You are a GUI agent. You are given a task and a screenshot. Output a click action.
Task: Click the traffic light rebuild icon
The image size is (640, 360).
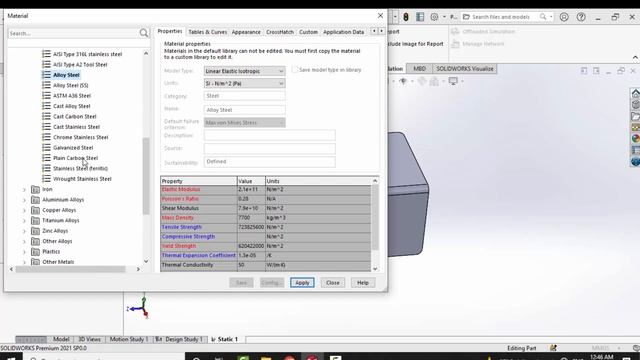coord(406,17)
